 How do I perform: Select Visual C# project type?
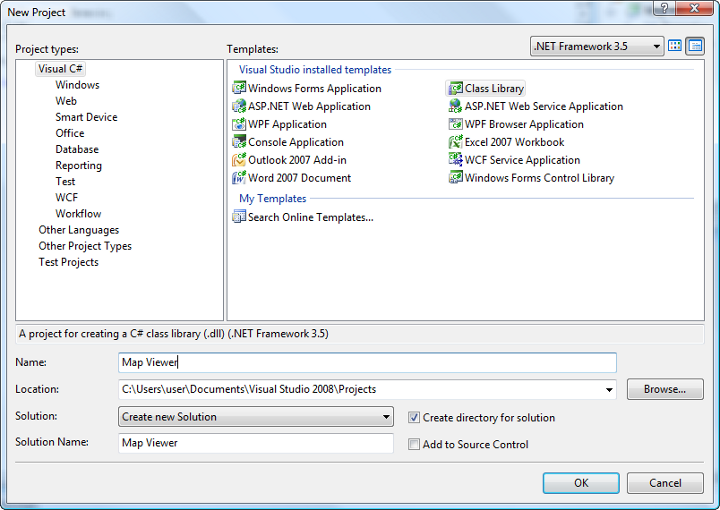click(60, 69)
